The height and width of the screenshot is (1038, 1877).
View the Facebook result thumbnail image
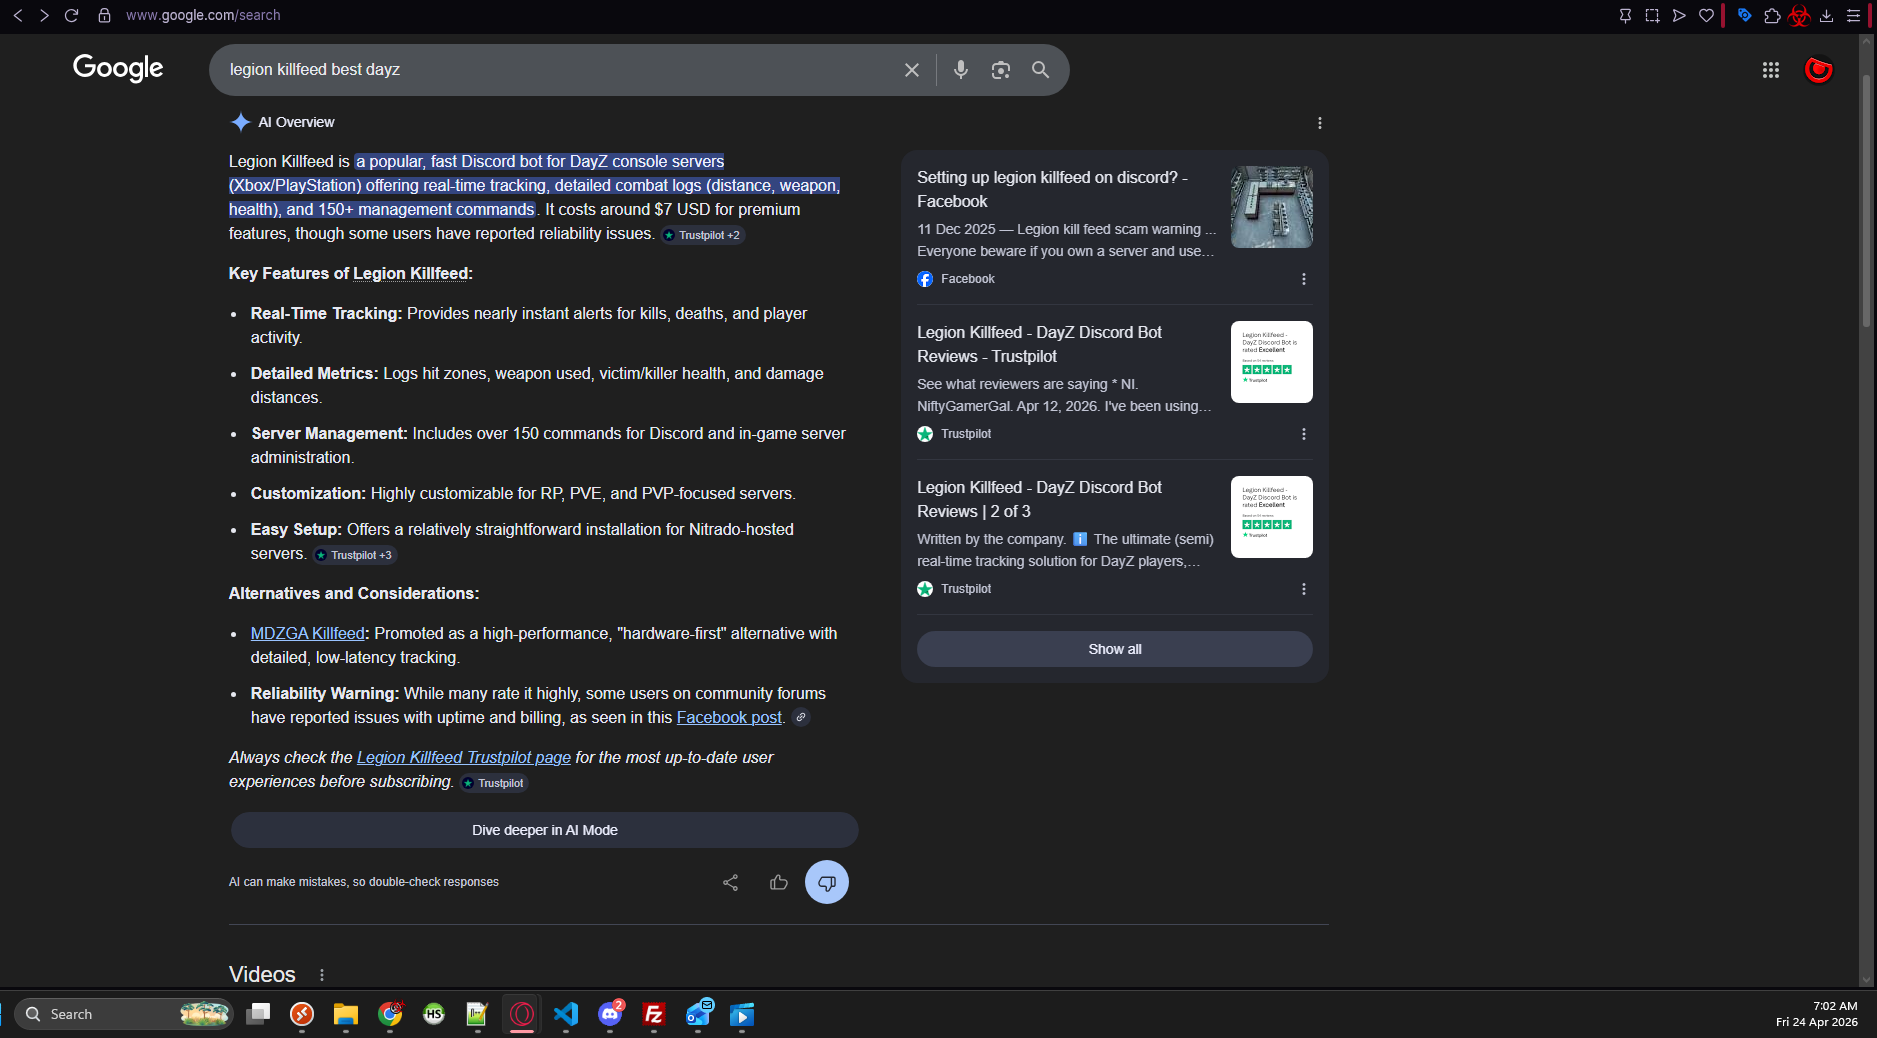(x=1272, y=207)
